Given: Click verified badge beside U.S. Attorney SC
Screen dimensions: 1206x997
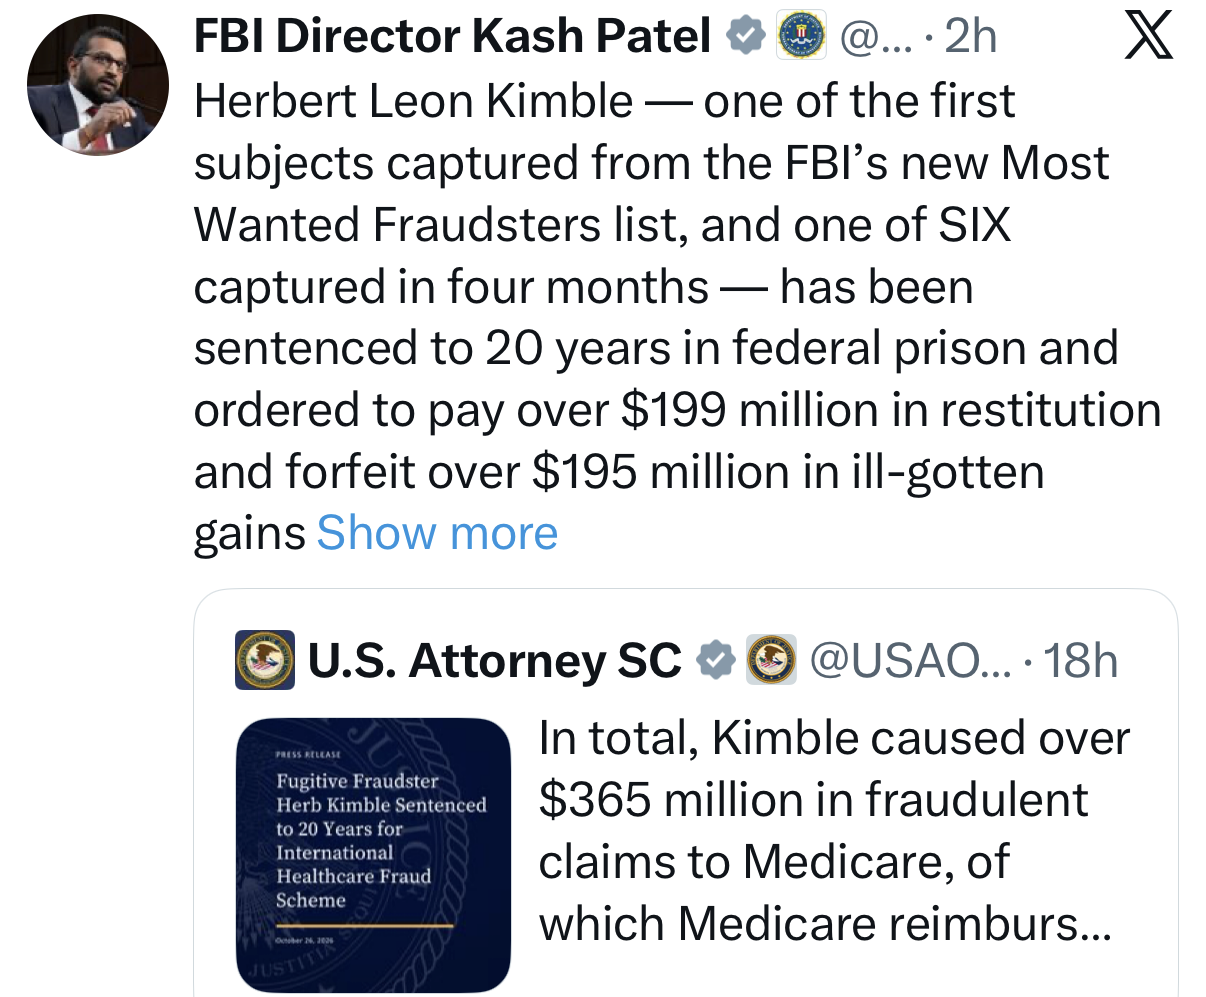Looking at the screenshot, I should tap(715, 660).
